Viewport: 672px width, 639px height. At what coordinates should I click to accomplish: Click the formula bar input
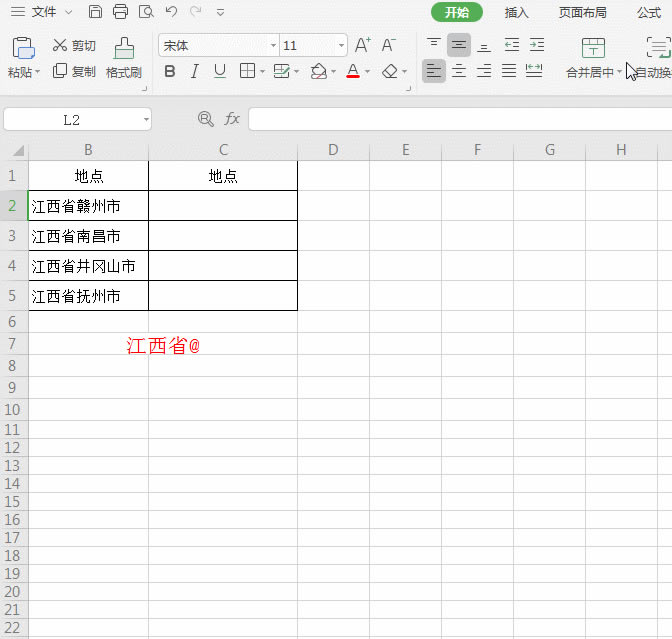tap(460, 119)
